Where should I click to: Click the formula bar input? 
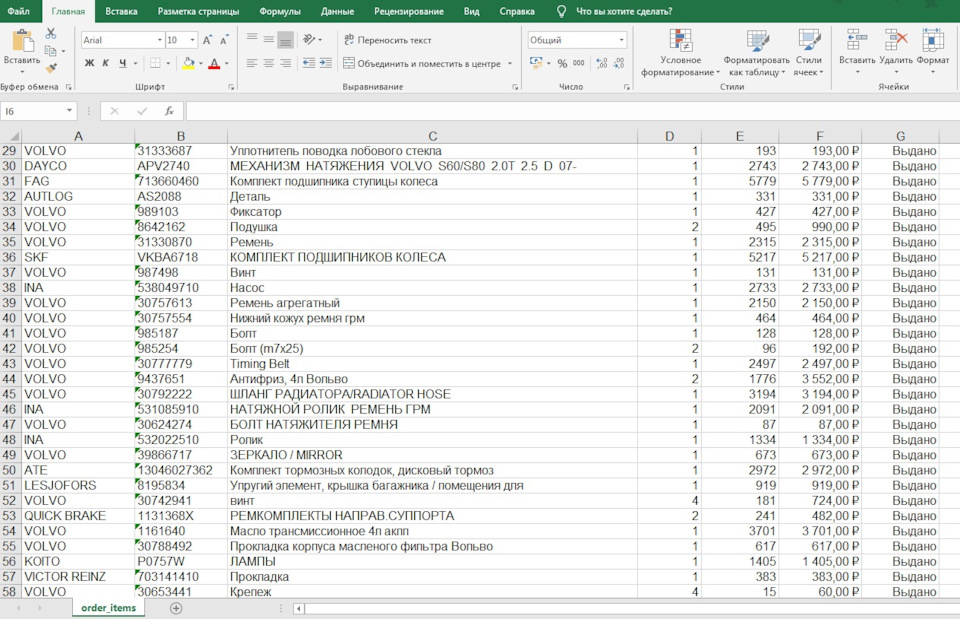[572, 111]
